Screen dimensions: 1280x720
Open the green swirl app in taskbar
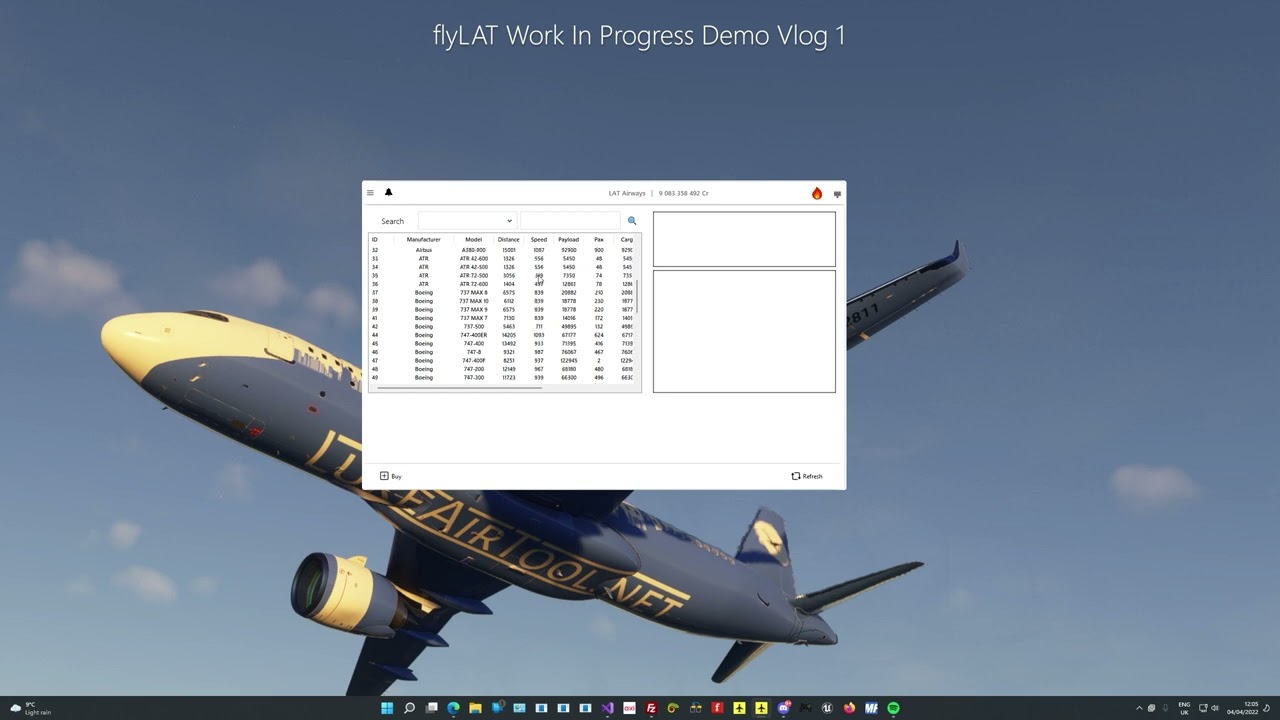click(673, 708)
